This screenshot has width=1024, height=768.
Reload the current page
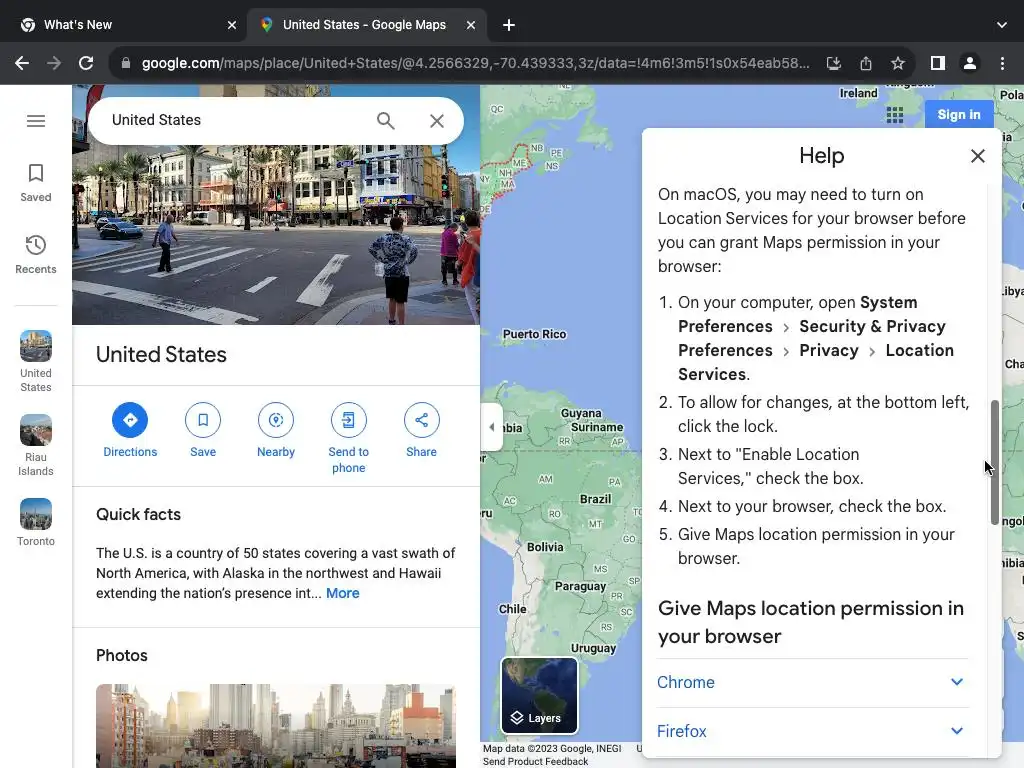pos(86,63)
